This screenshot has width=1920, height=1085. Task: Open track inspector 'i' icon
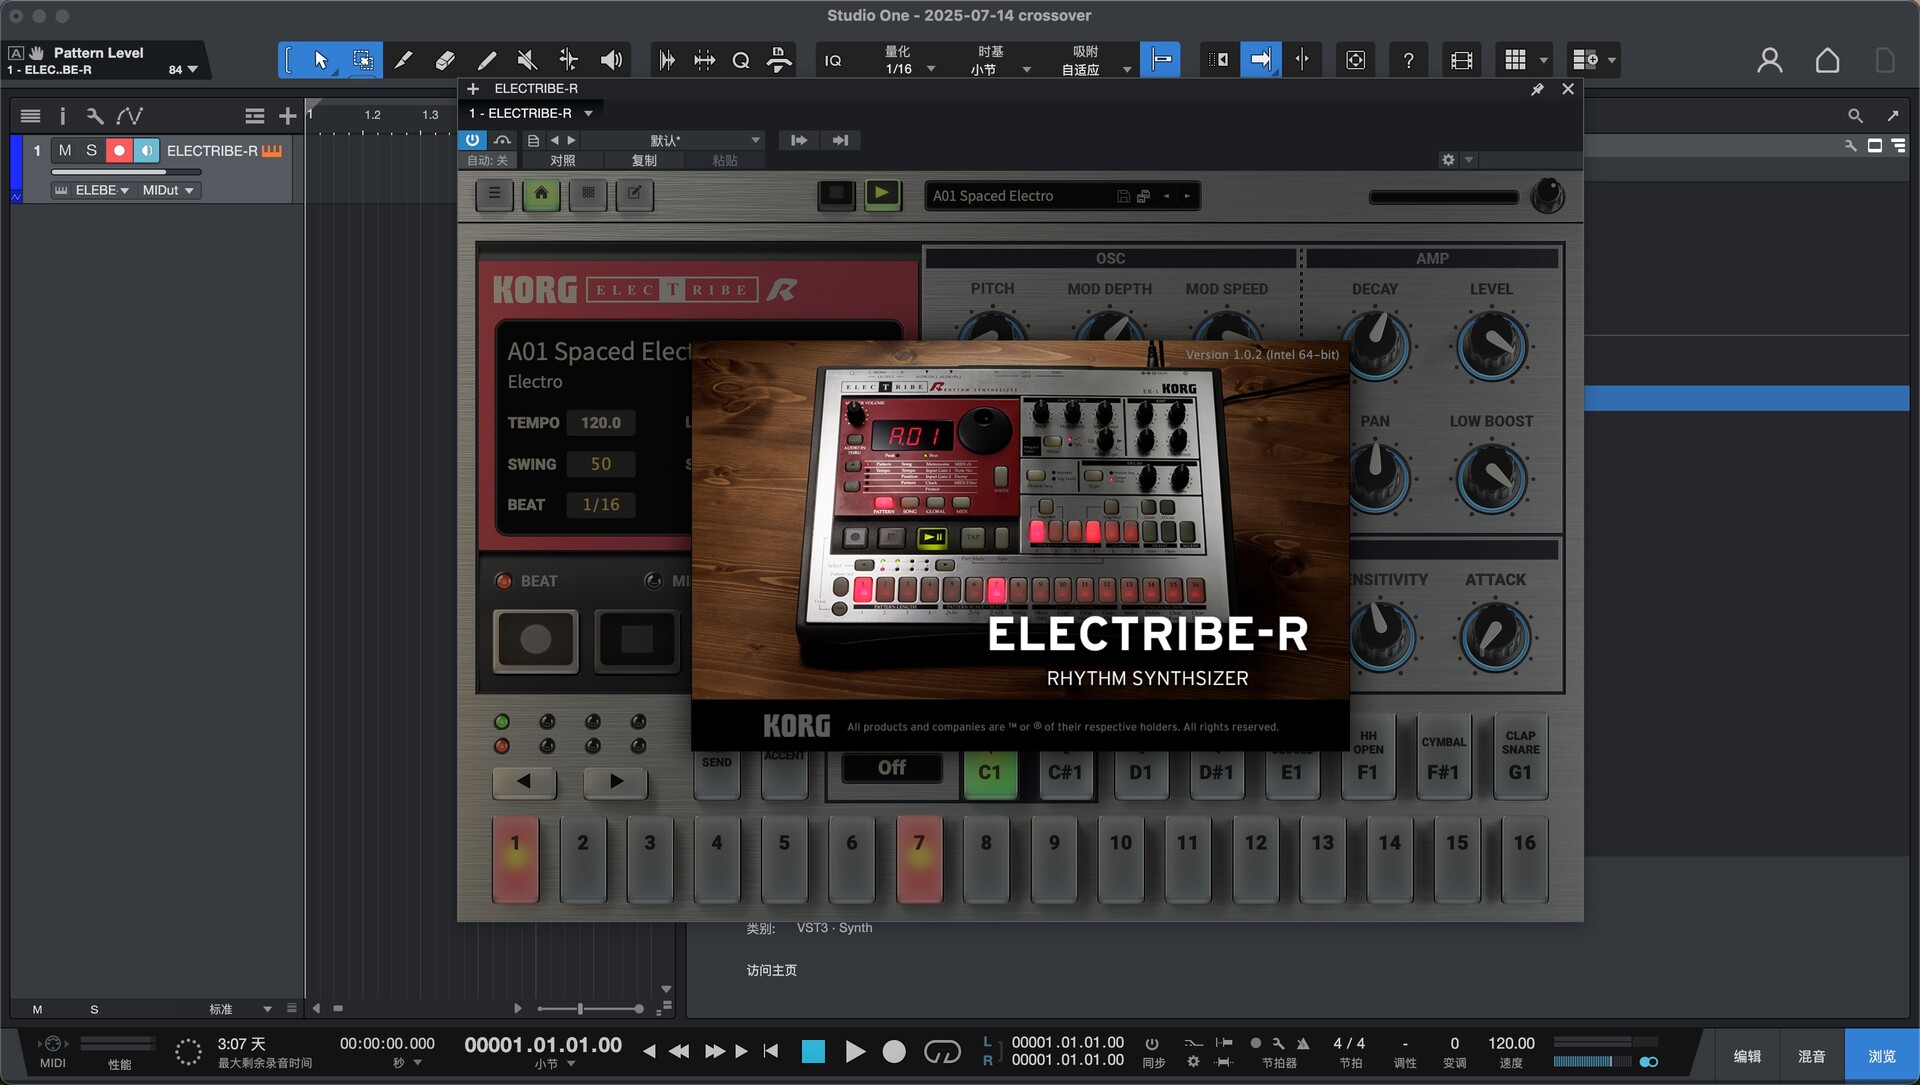click(x=62, y=116)
